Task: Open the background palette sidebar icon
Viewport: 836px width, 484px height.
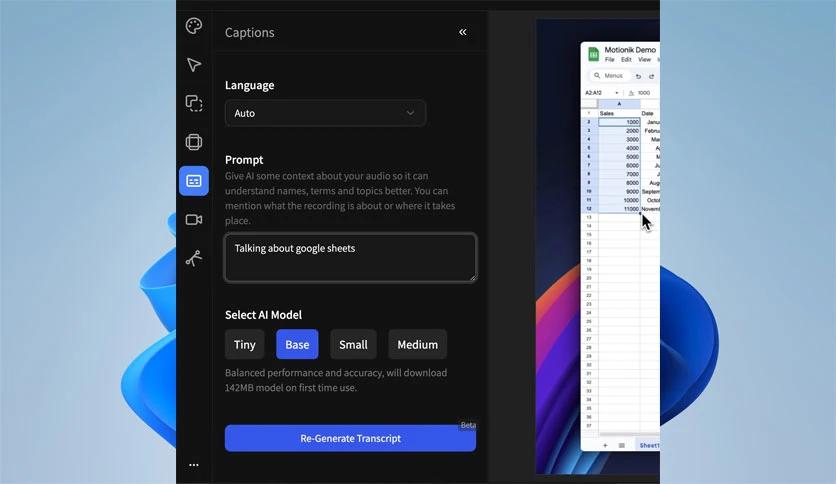Action: click(x=194, y=26)
